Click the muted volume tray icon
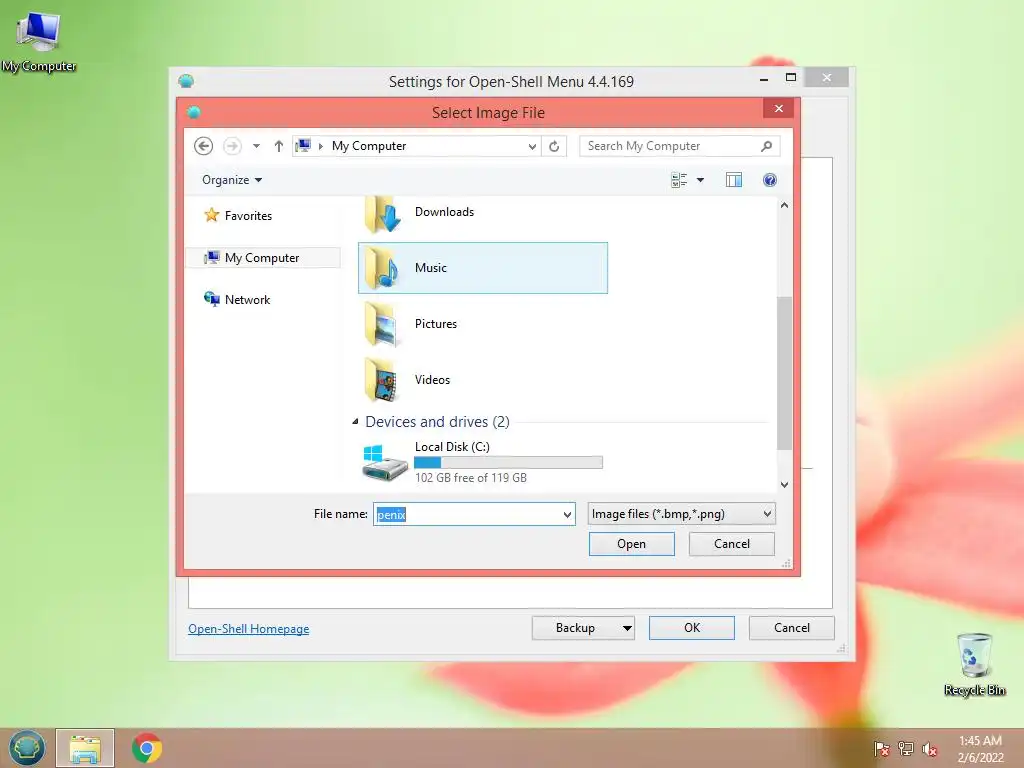Viewport: 1024px width, 768px height. click(930, 749)
